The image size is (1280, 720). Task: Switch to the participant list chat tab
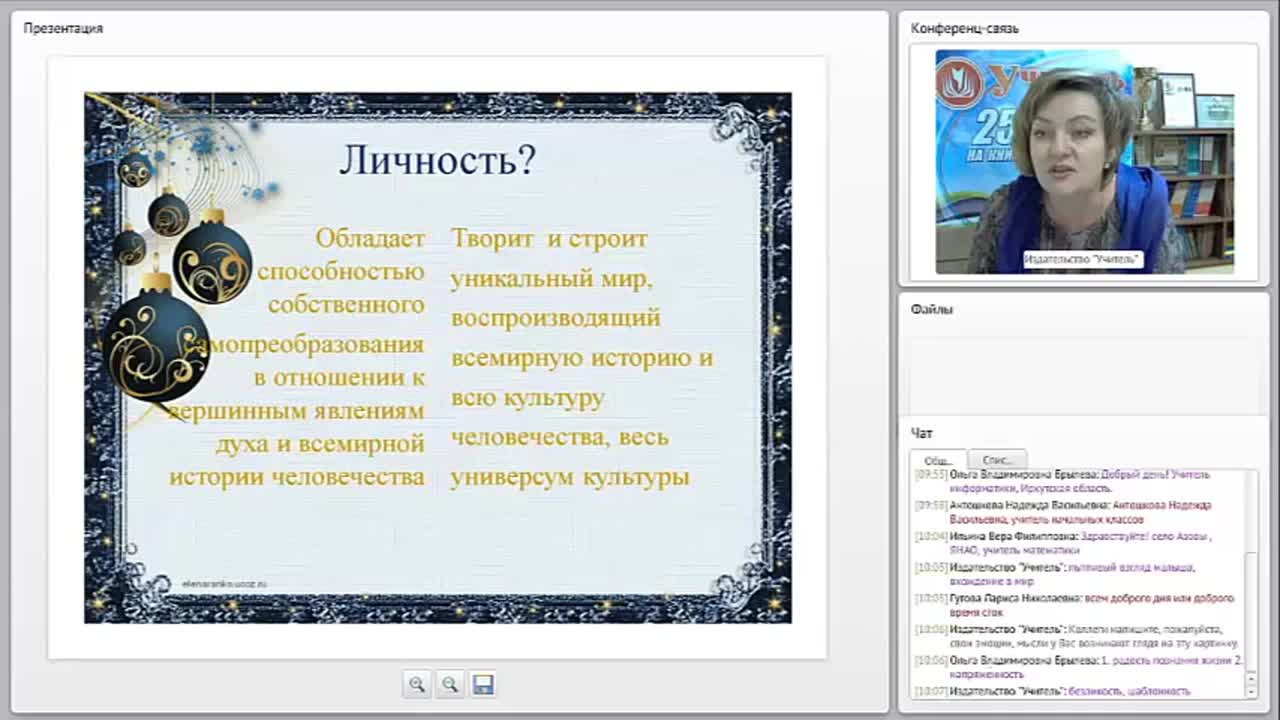point(997,460)
